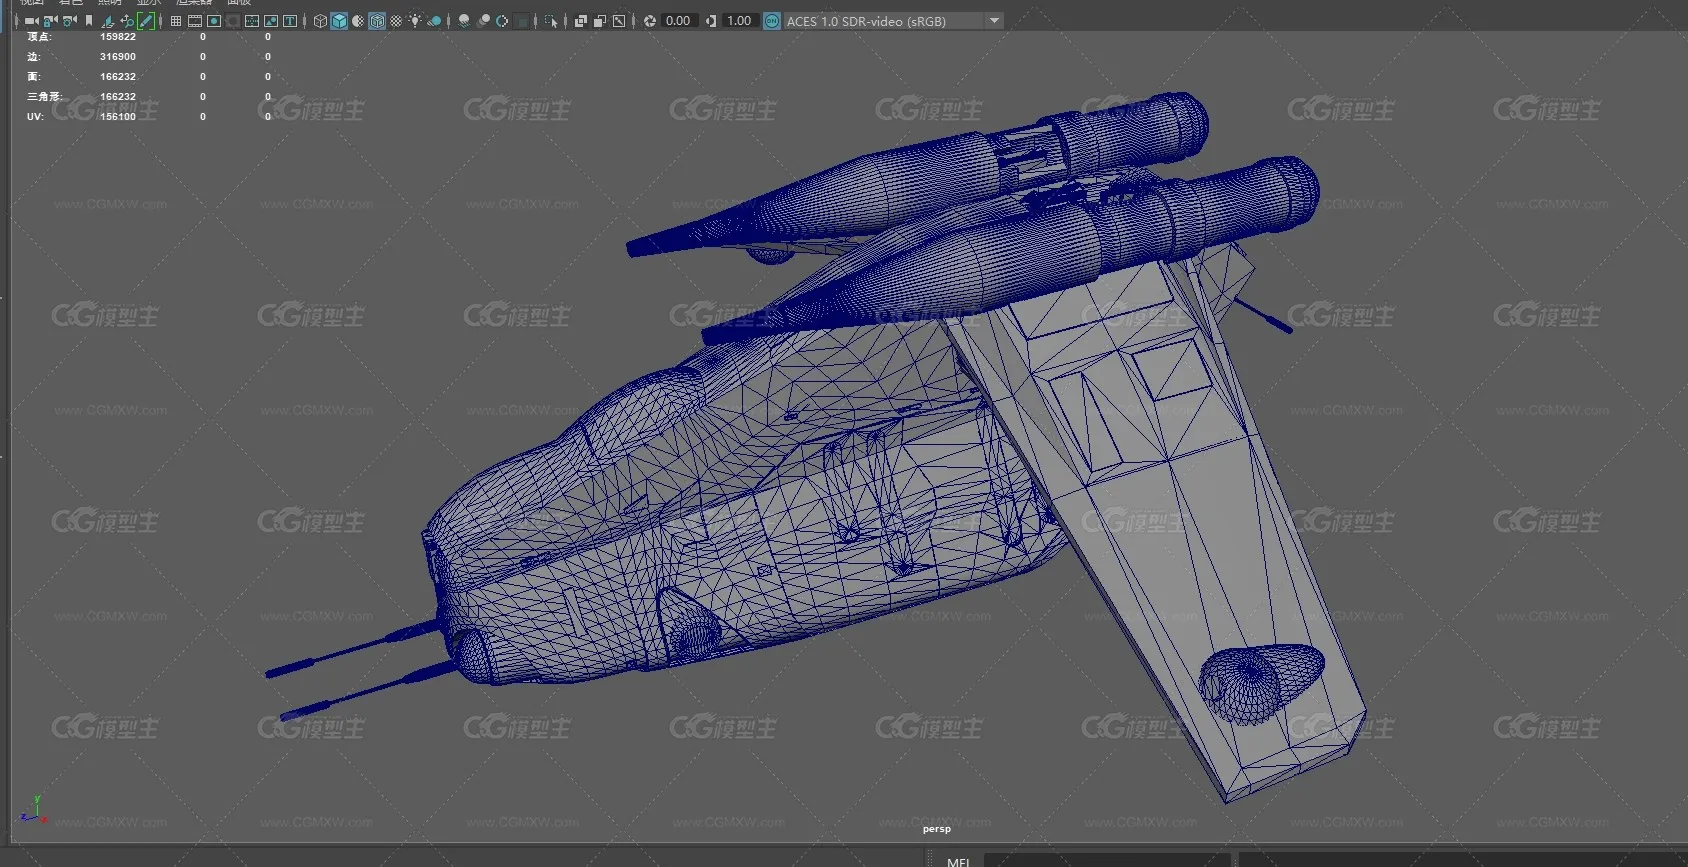Click the persp camera label
Screen dimensions: 1688x867
coord(937,829)
